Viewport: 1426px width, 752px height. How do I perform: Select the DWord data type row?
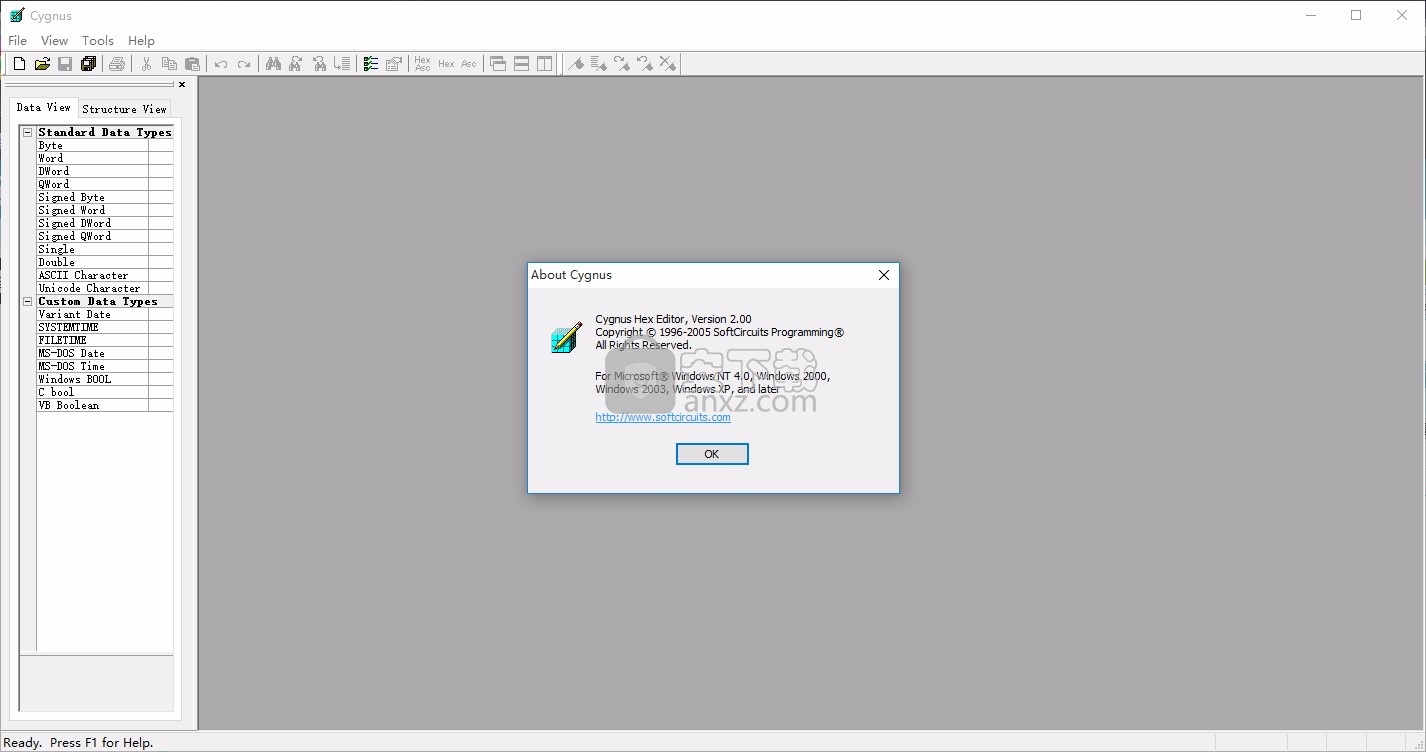tap(105, 171)
